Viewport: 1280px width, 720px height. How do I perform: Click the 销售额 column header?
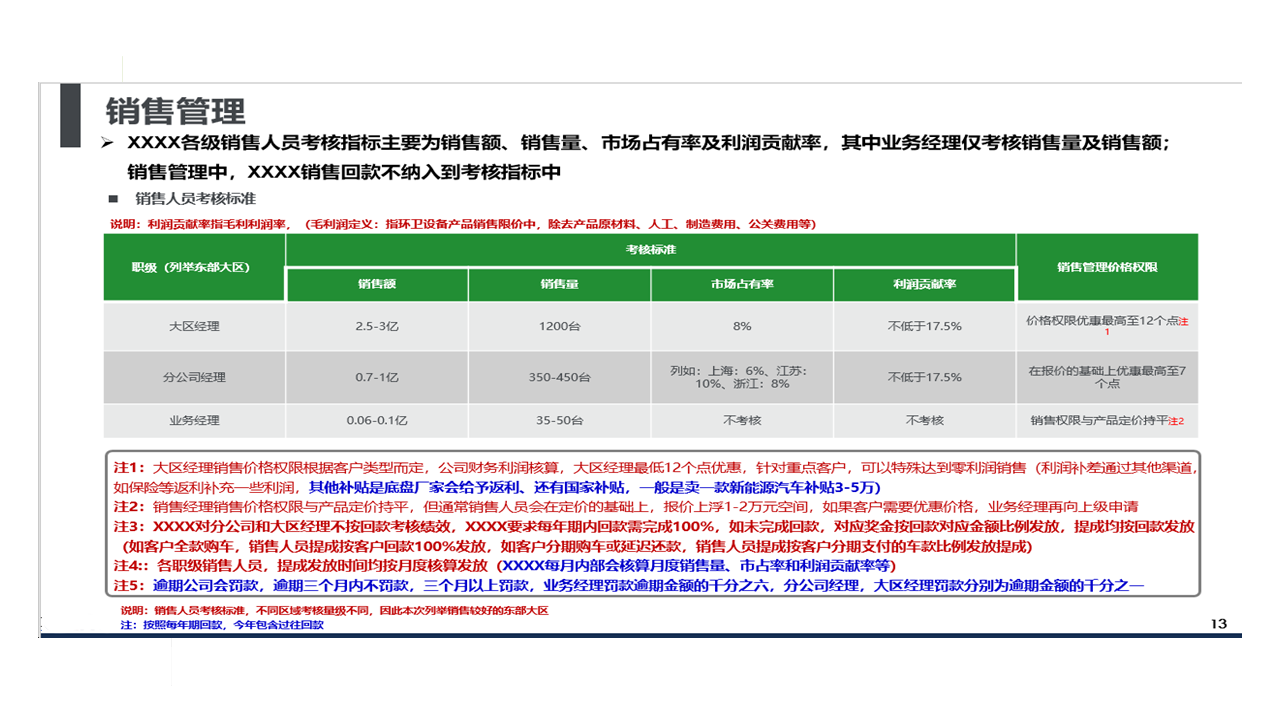click(377, 285)
